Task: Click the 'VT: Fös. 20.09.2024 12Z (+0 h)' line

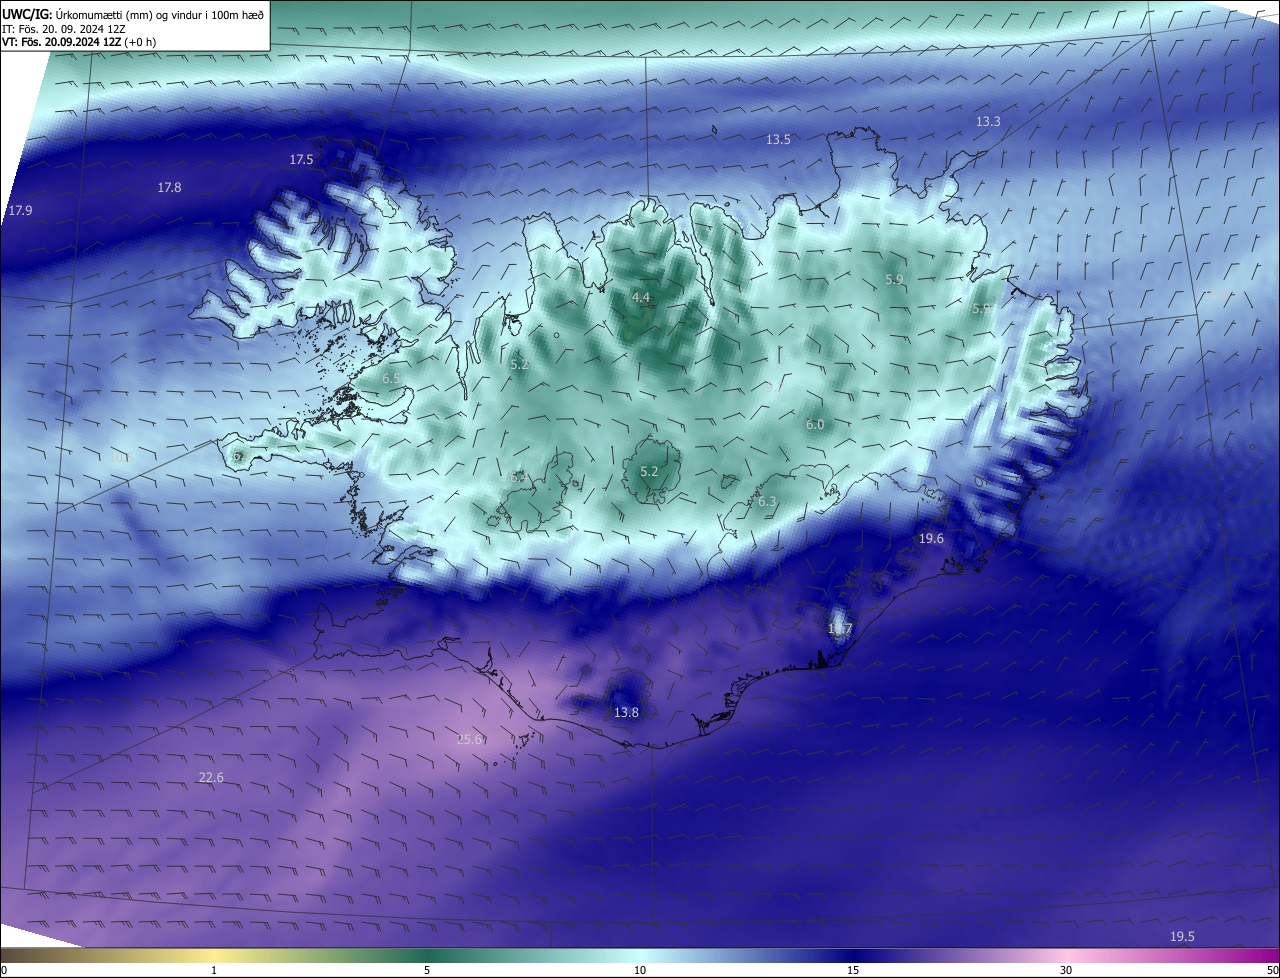Action: 80,42
